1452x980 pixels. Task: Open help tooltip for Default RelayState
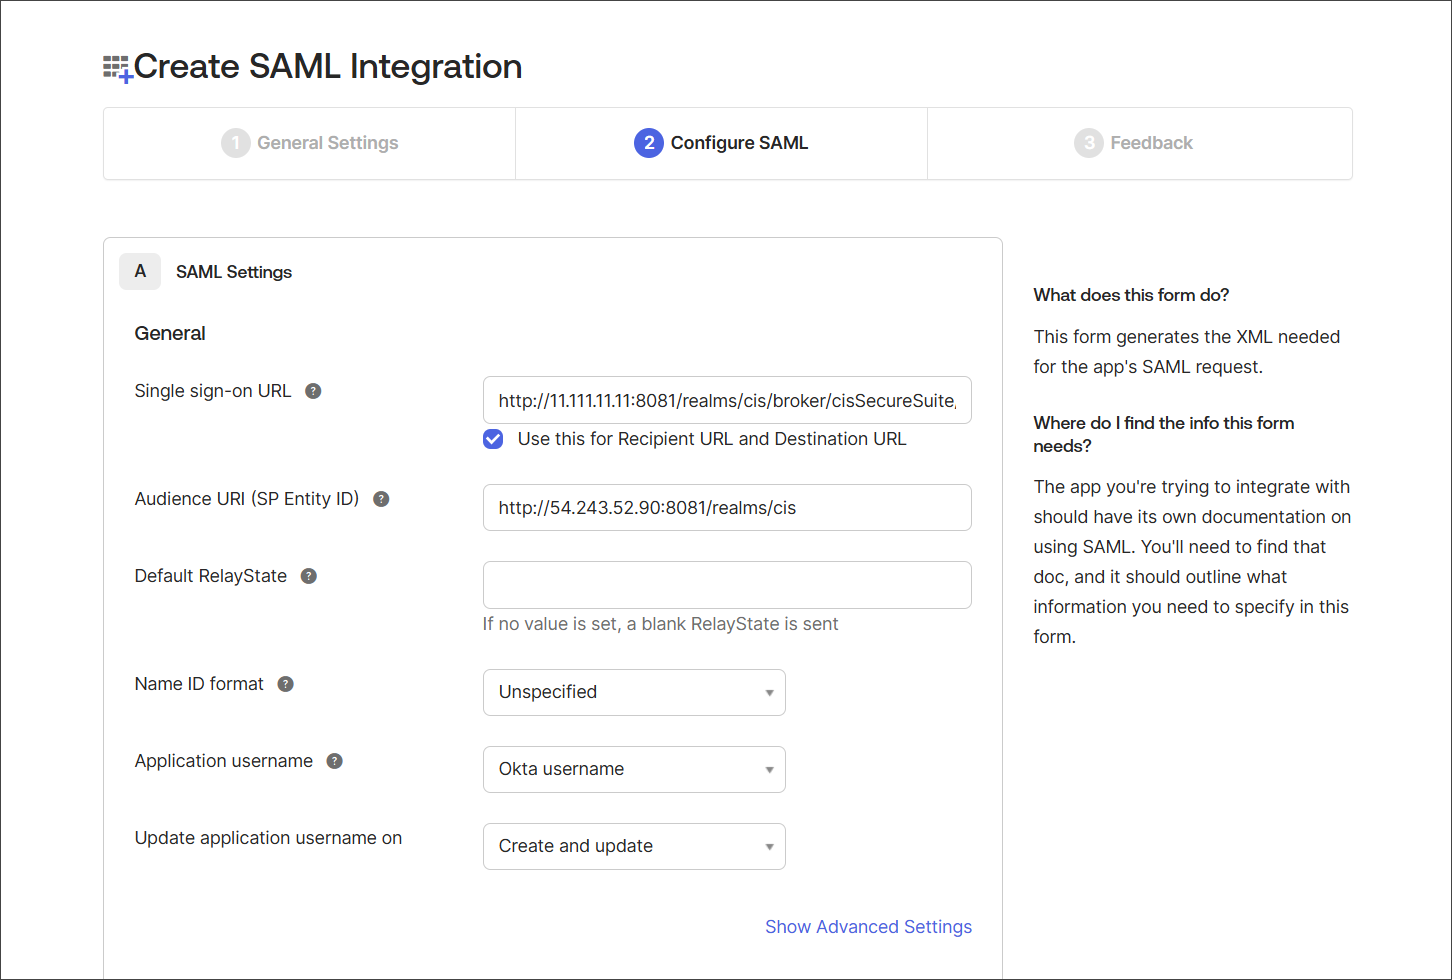pyautogui.click(x=309, y=576)
